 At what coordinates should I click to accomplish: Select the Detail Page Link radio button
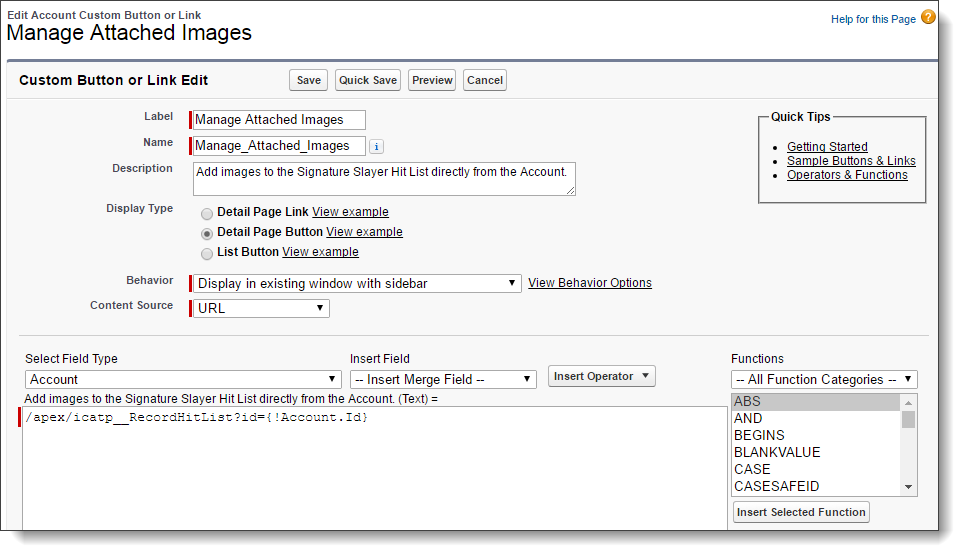(207, 213)
